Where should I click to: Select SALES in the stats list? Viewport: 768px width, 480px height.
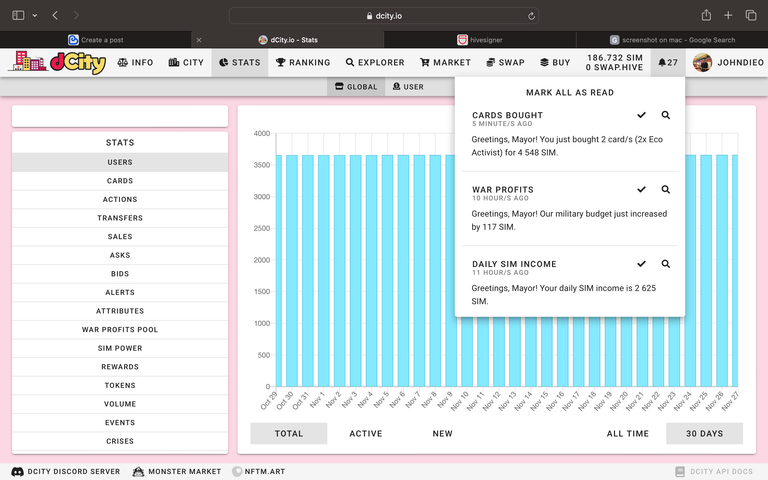coord(120,237)
